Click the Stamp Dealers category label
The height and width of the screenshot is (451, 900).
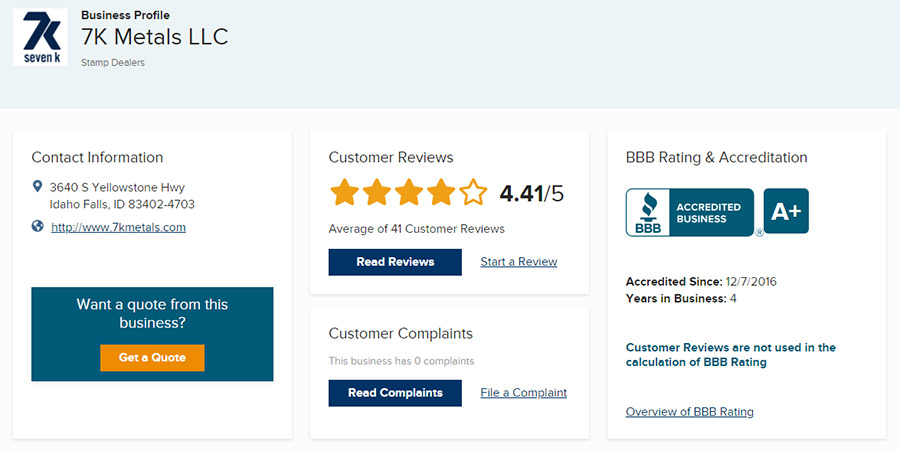[x=113, y=63]
